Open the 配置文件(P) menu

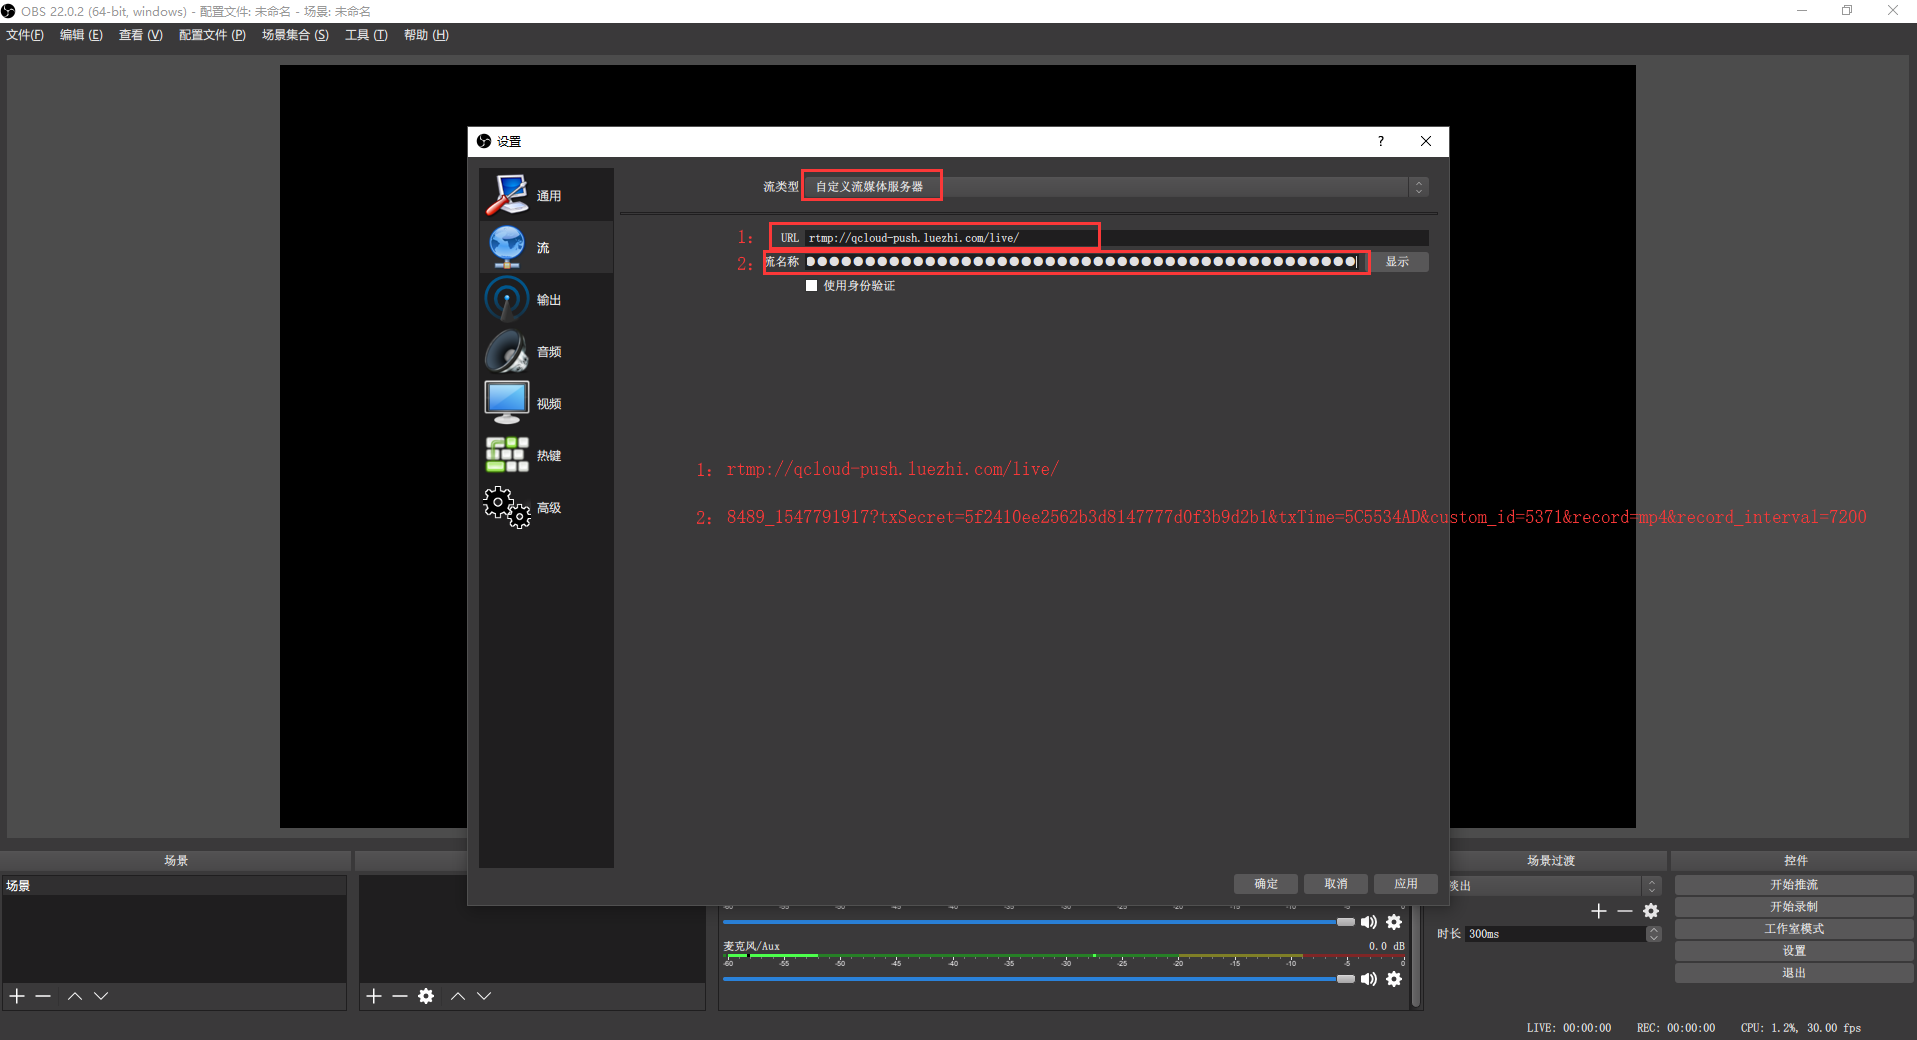[x=212, y=35]
